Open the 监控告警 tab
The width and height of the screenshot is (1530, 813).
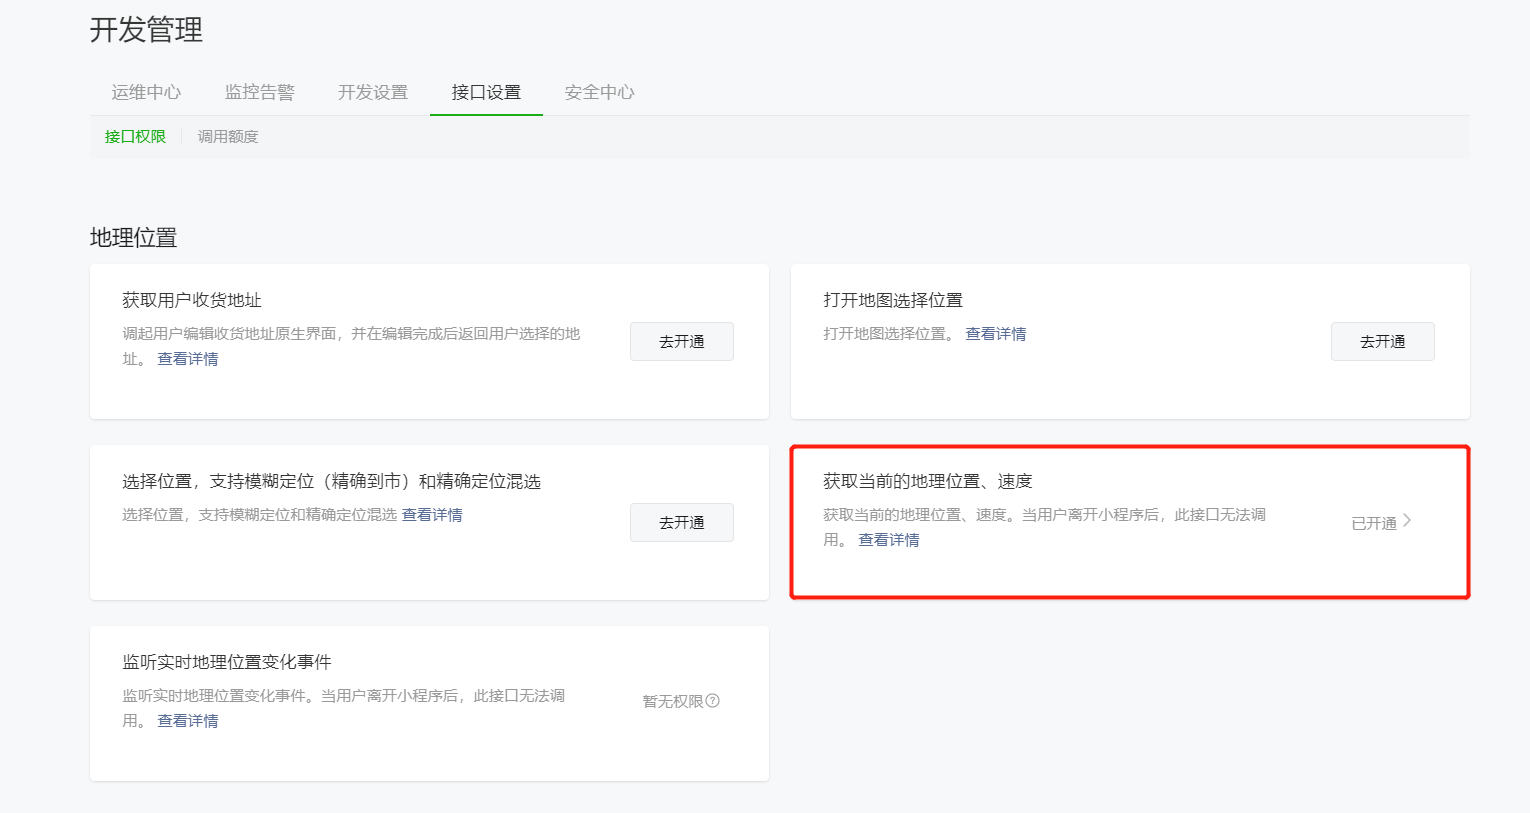pyautogui.click(x=260, y=92)
